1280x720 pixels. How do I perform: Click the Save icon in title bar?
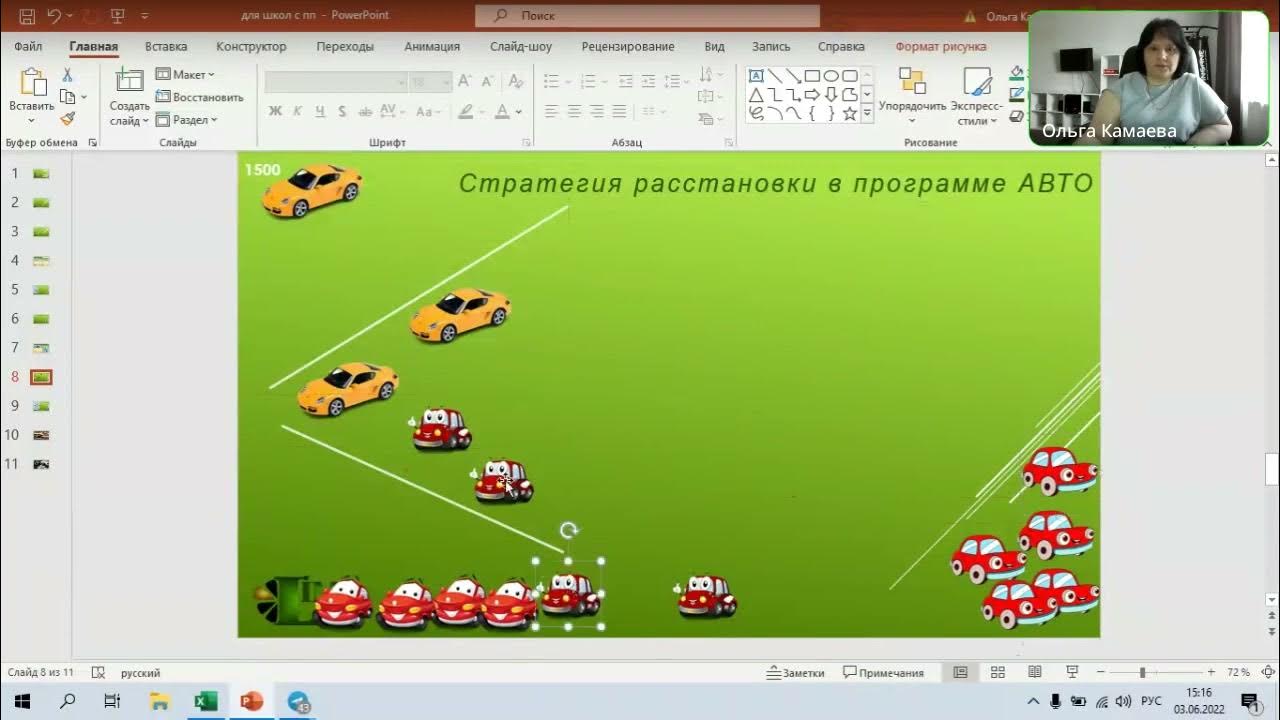(x=27, y=16)
